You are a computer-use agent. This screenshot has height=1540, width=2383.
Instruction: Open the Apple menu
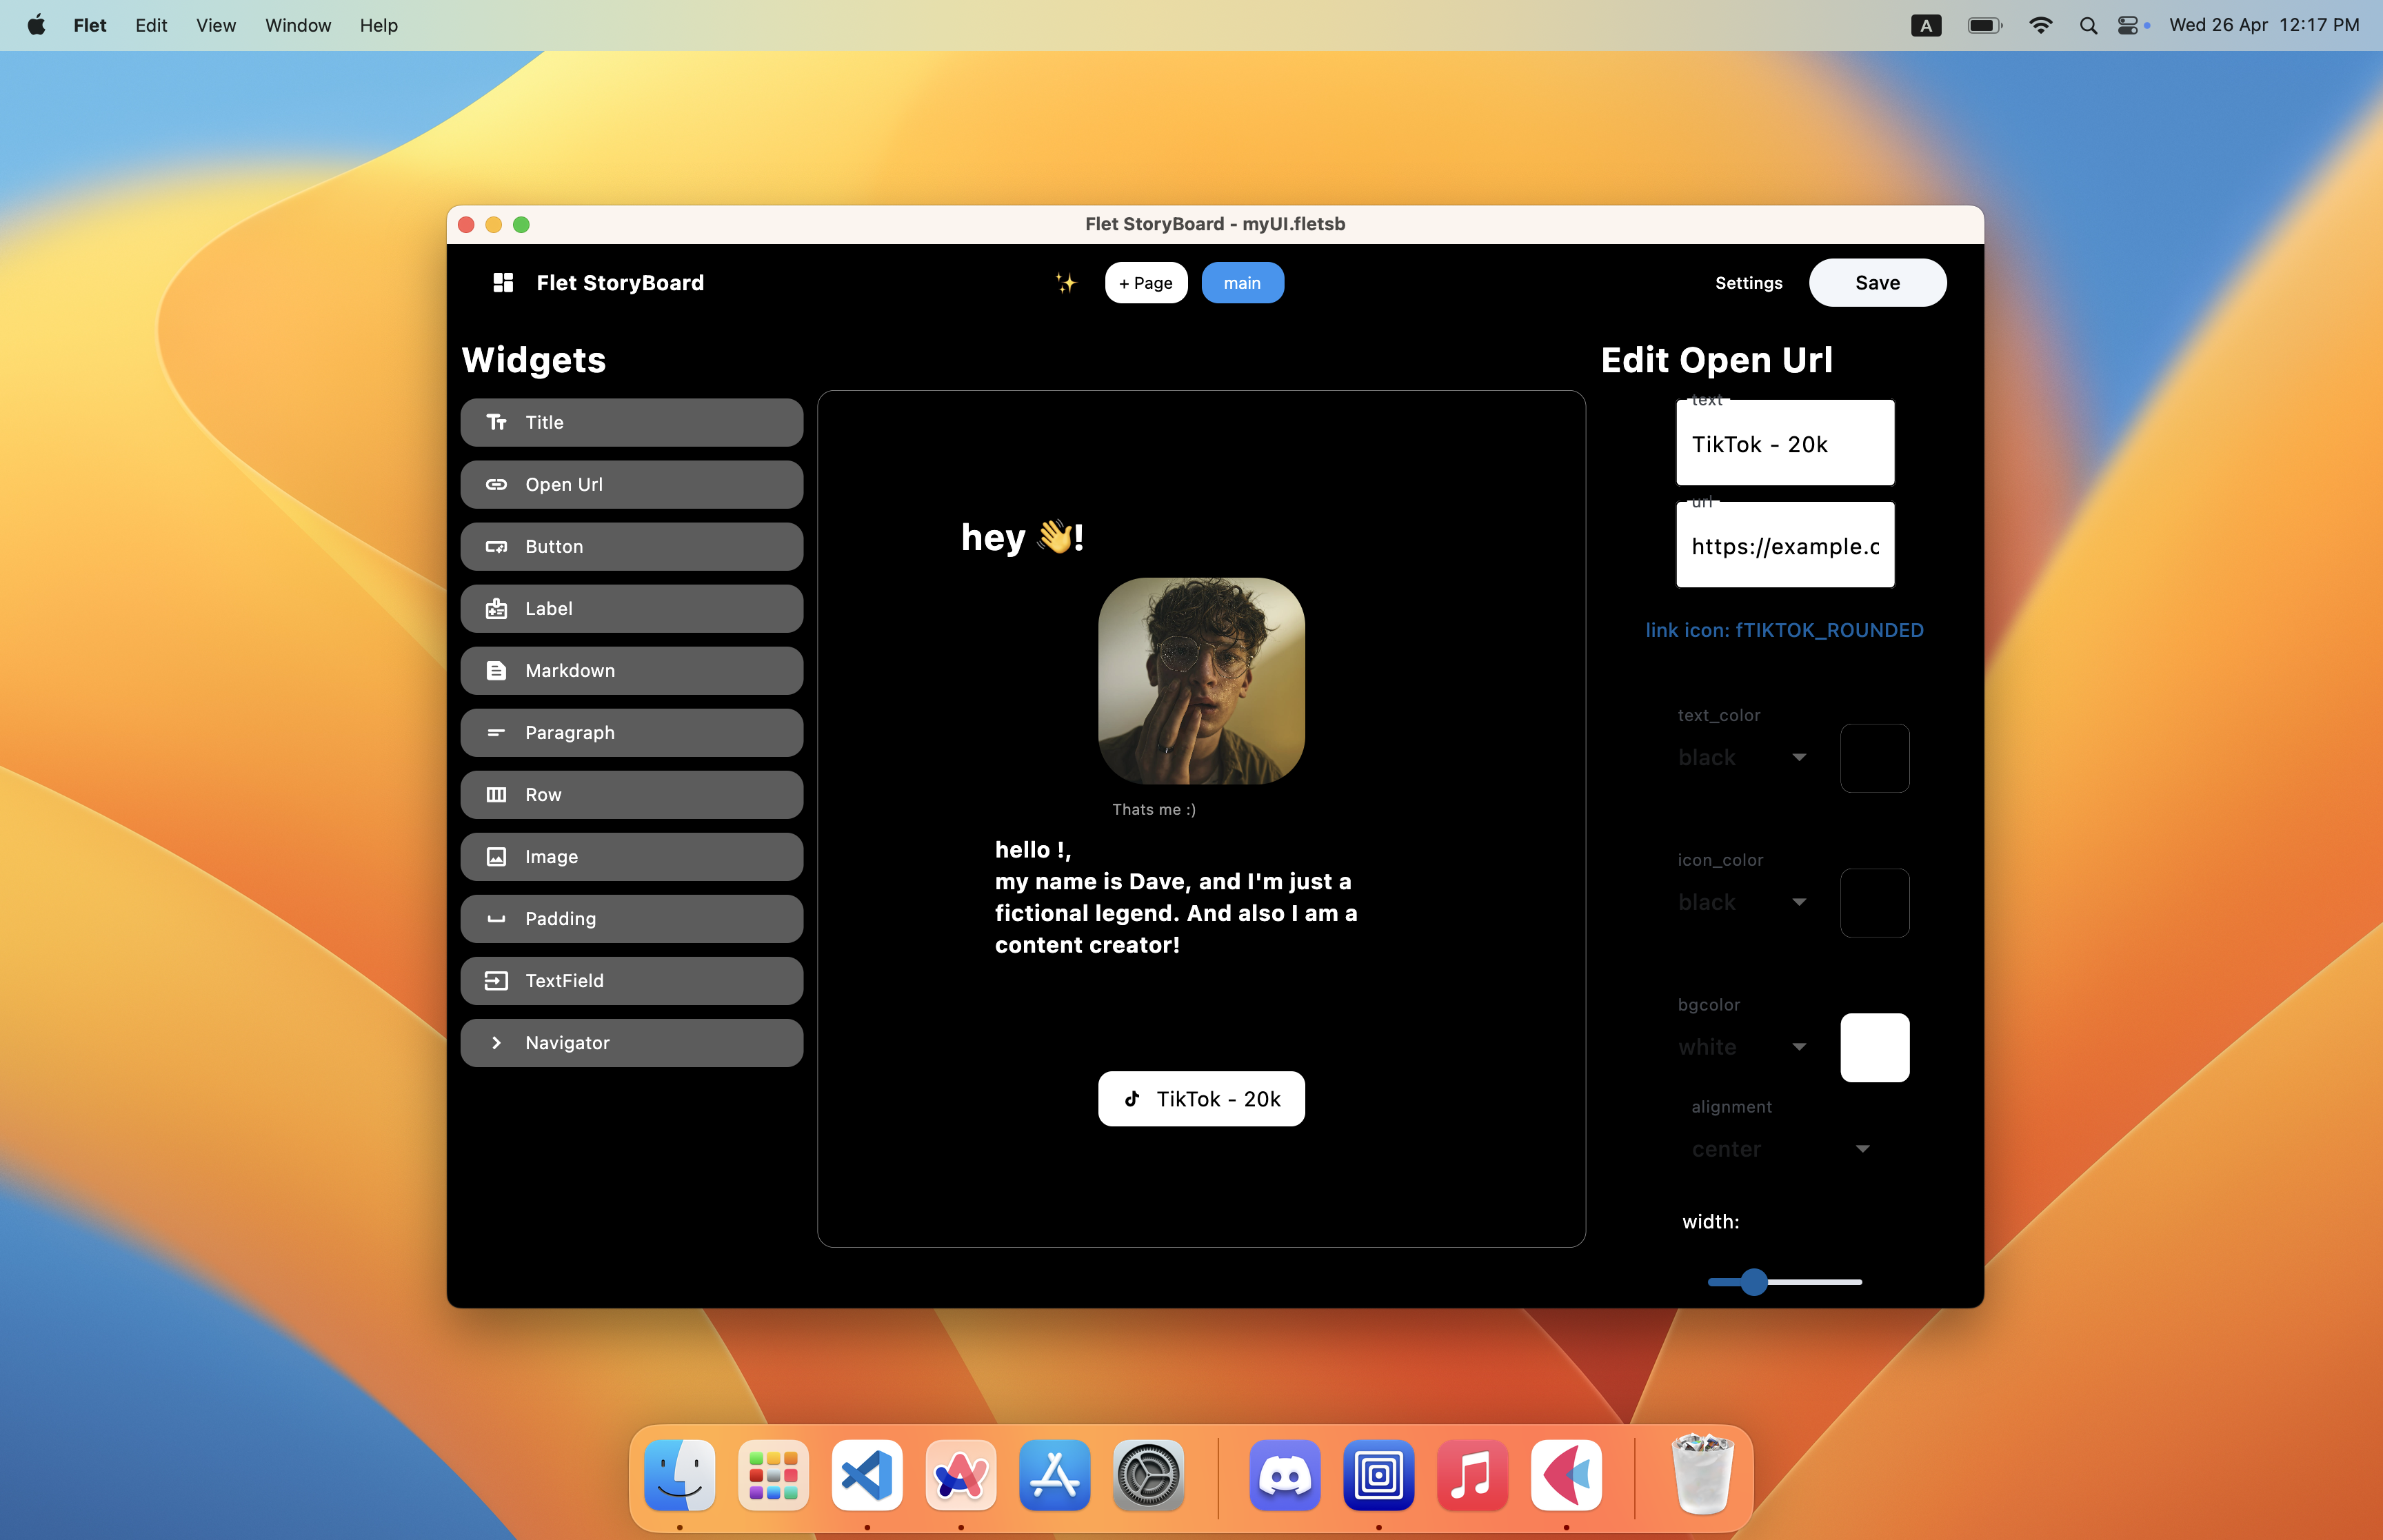(36, 25)
